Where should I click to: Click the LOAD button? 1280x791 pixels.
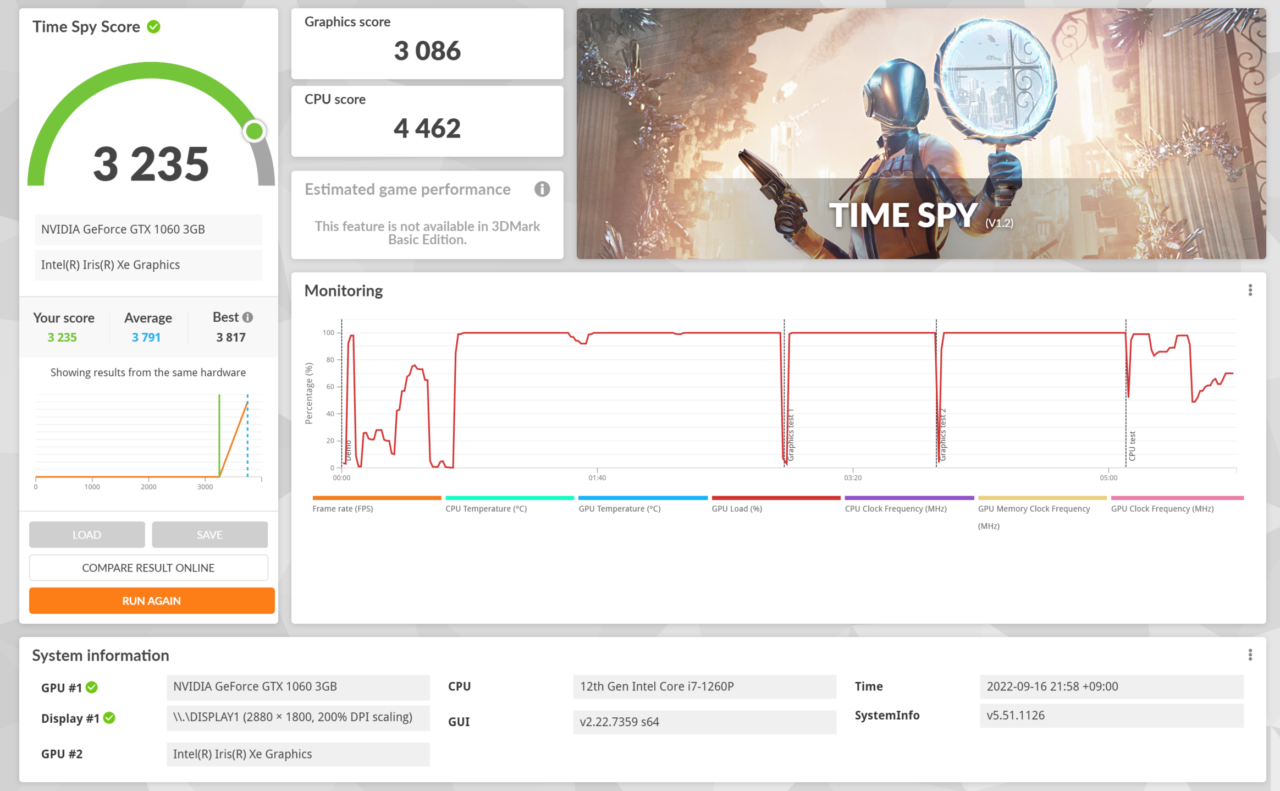pyautogui.click(x=87, y=535)
